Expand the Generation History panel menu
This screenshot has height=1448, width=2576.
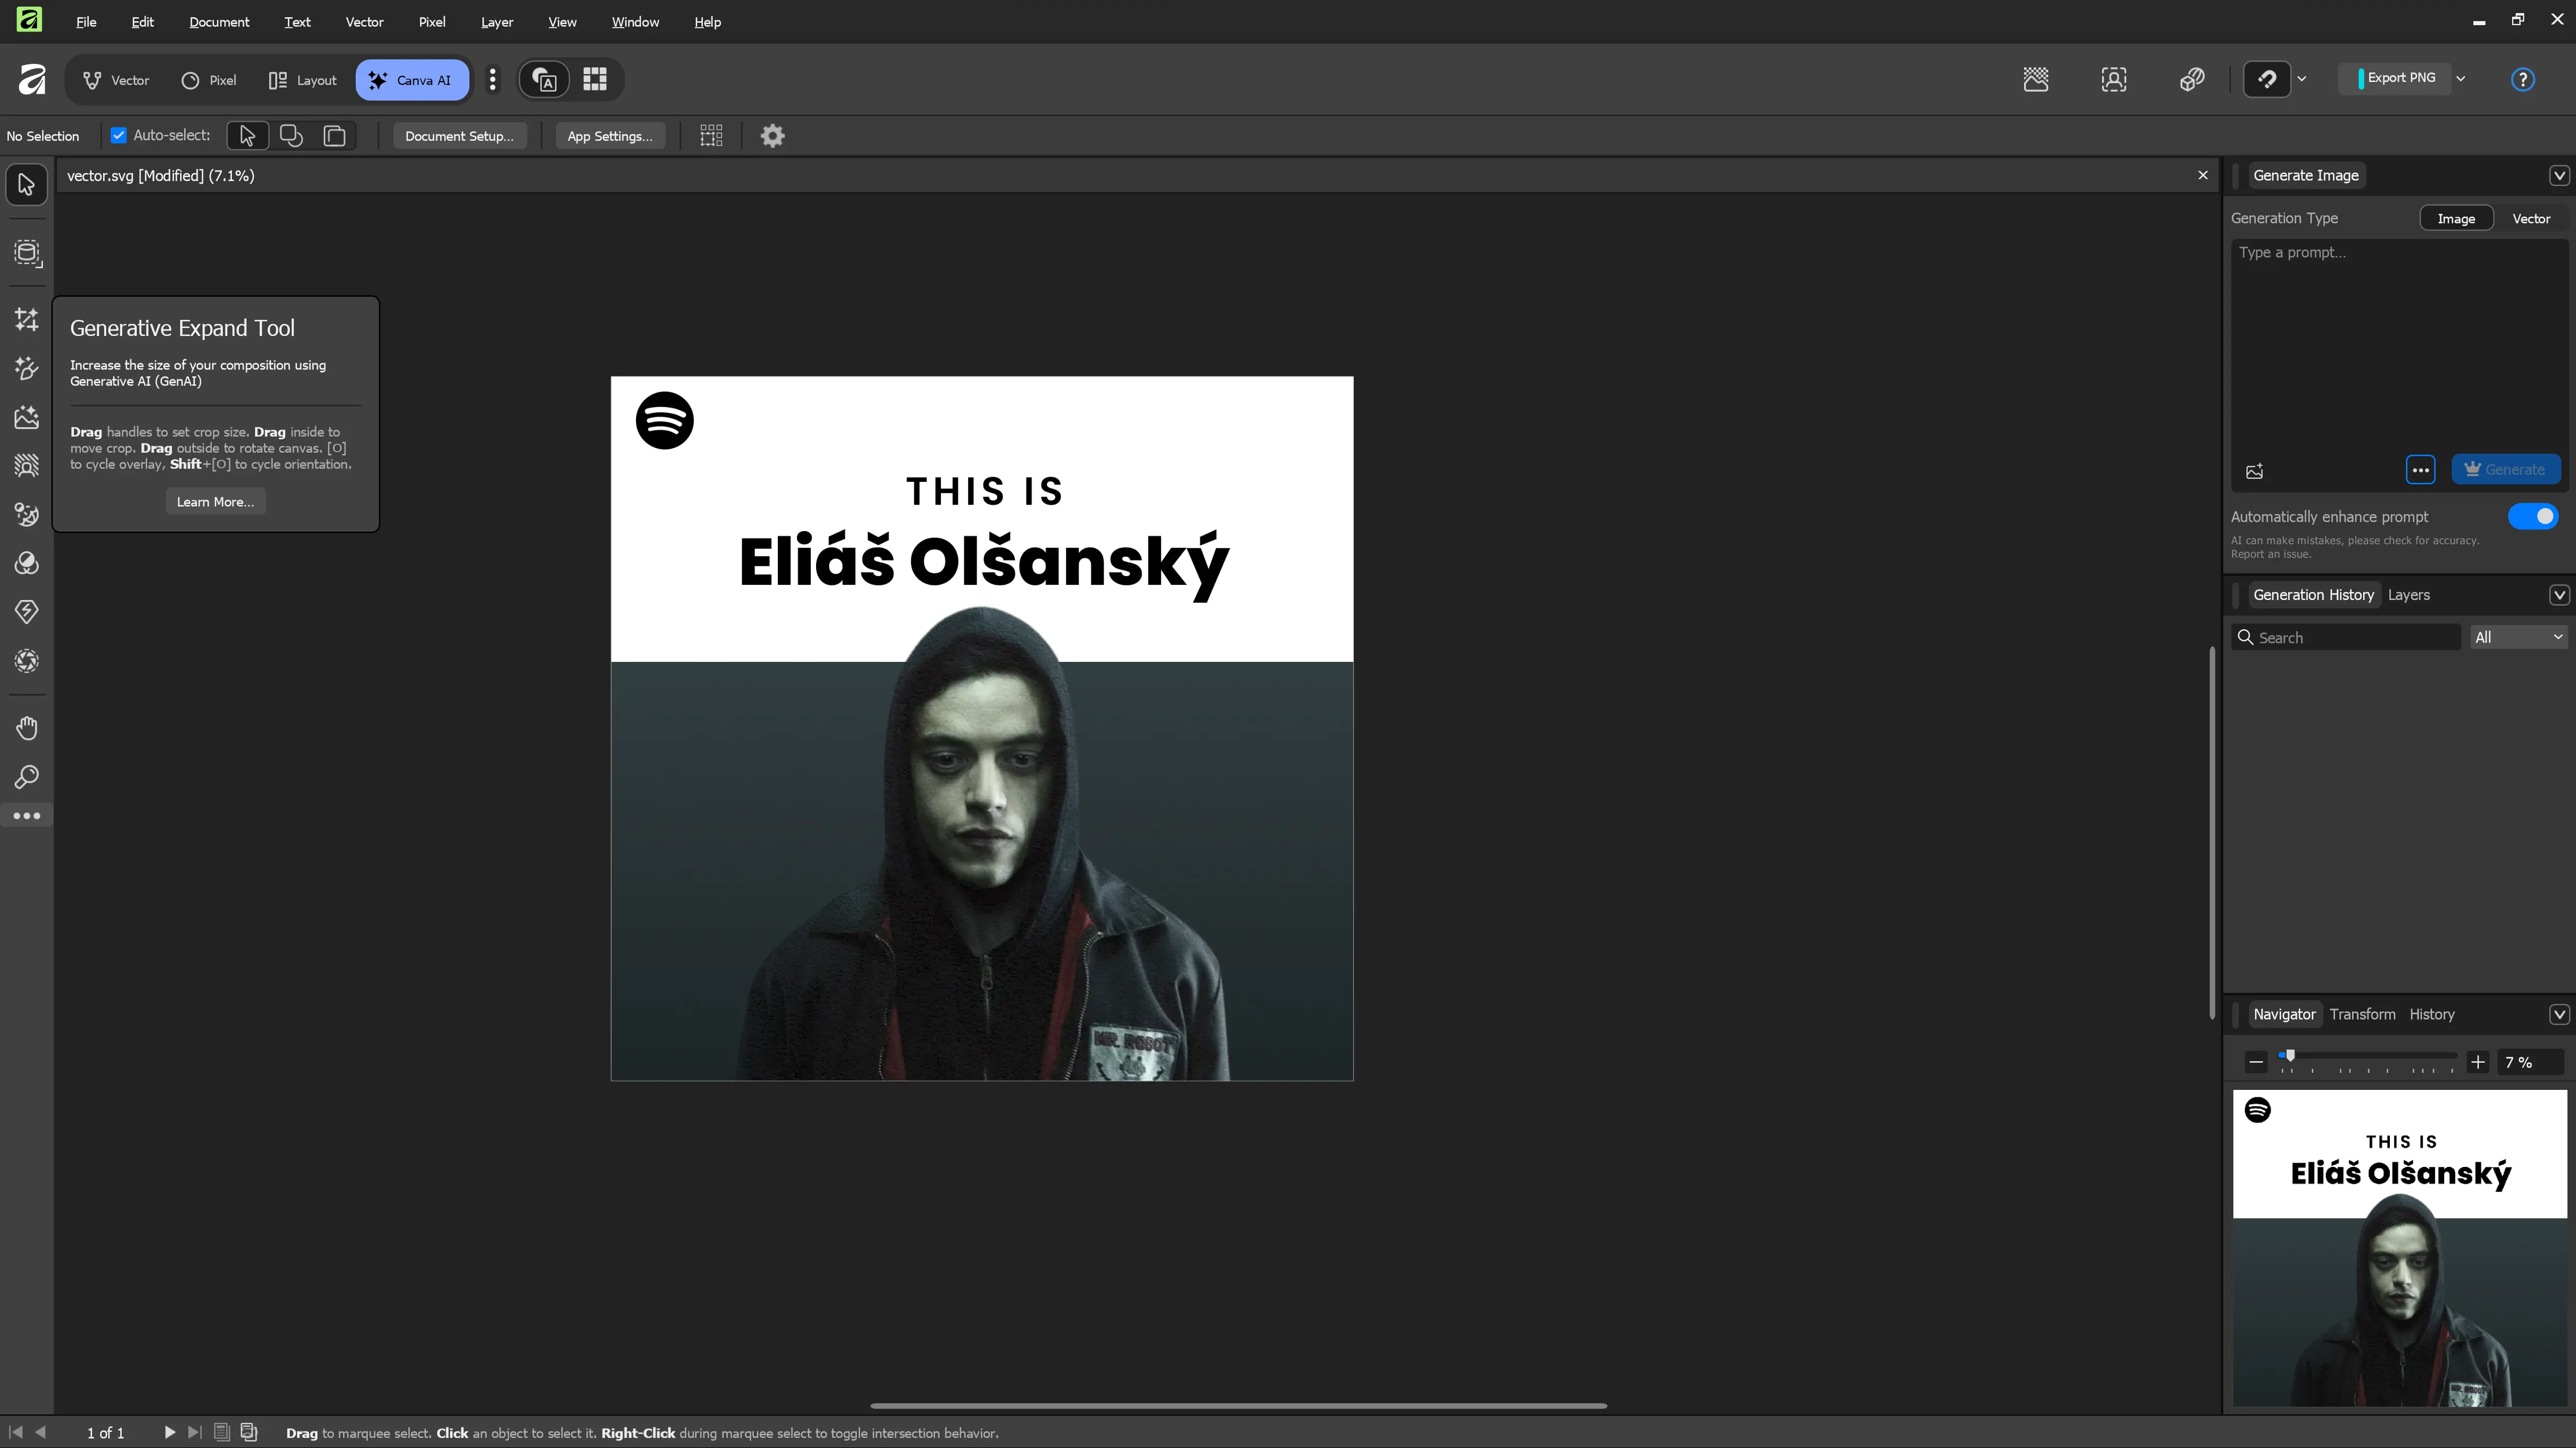click(2558, 595)
